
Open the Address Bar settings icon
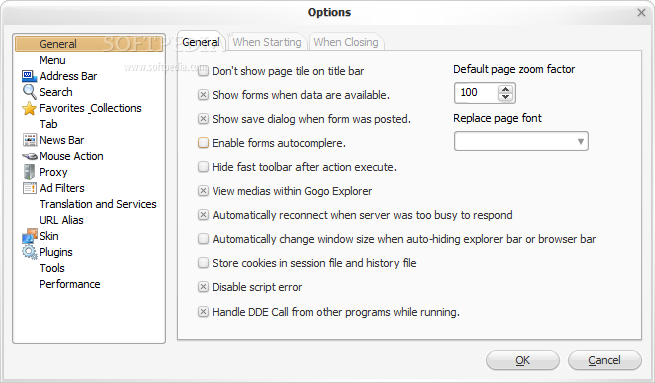click(x=29, y=76)
